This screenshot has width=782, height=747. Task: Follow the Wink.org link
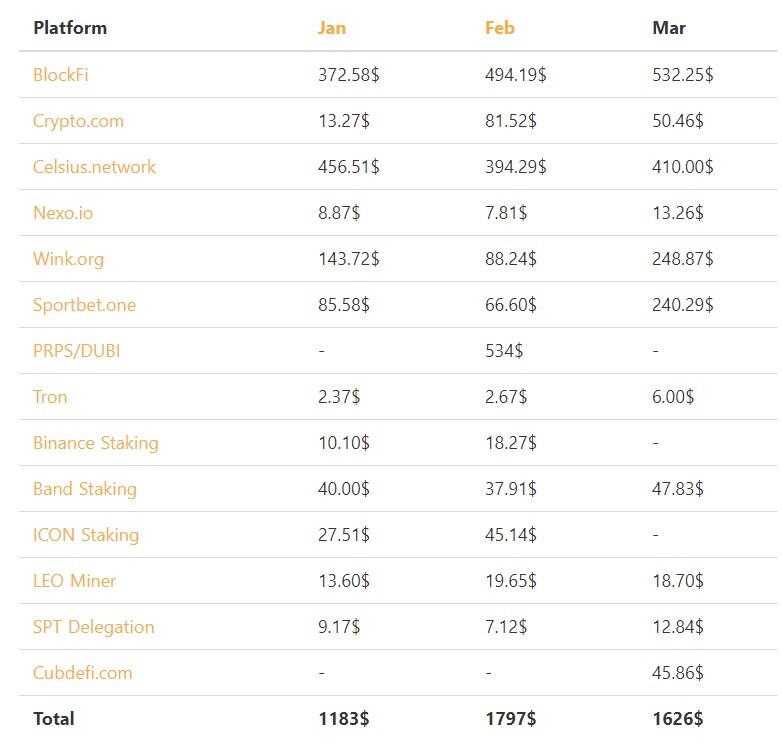[x=68, y=259]
